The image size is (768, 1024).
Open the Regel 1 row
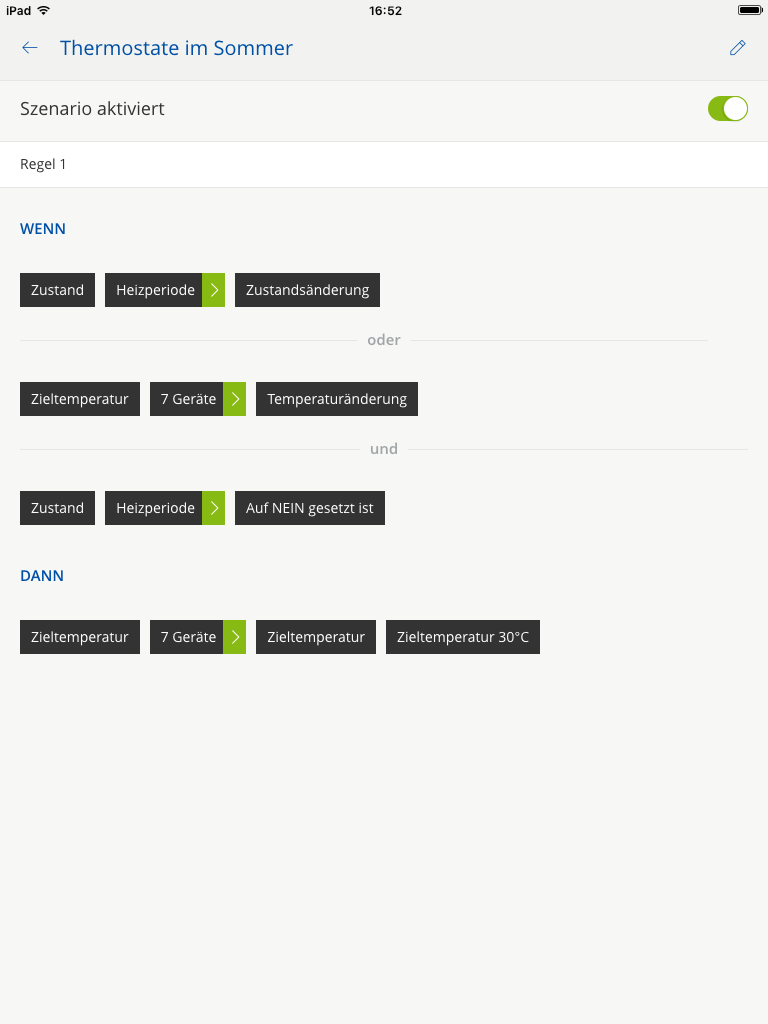pyautogui.click(x=384, y=164)
